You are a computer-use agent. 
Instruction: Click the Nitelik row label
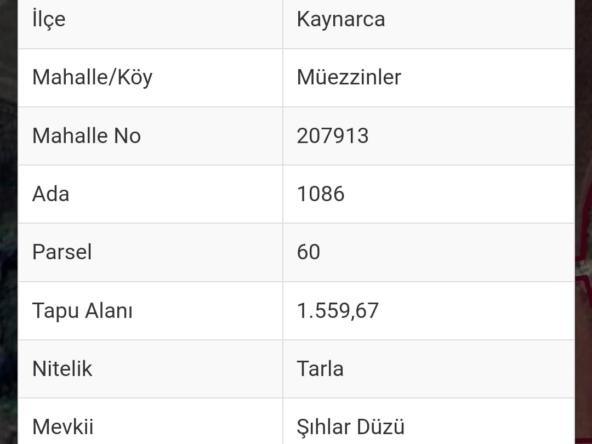(x=62, y=368)
